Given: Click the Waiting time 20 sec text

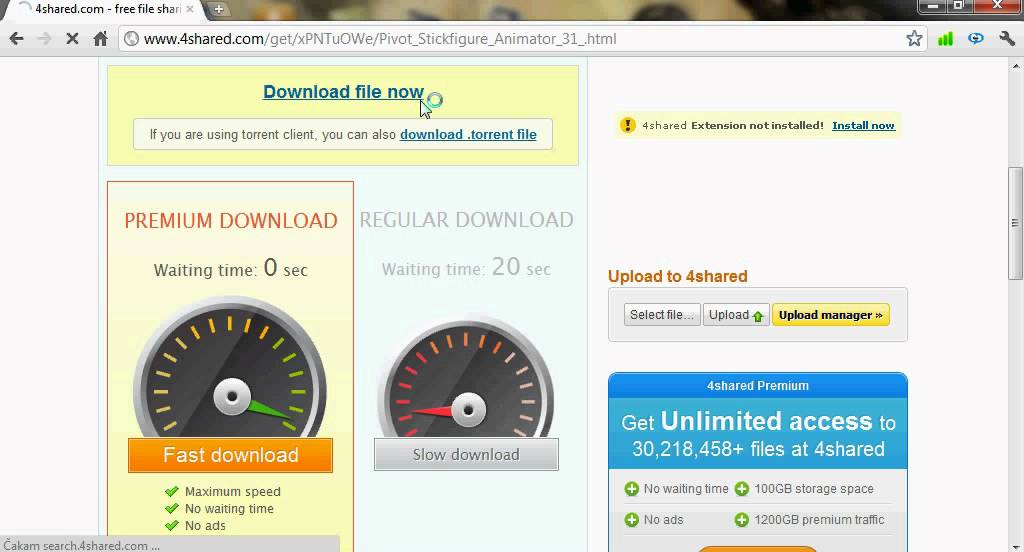Looking at the screenshot, I should pyautogui.click(x=466, y=267).
